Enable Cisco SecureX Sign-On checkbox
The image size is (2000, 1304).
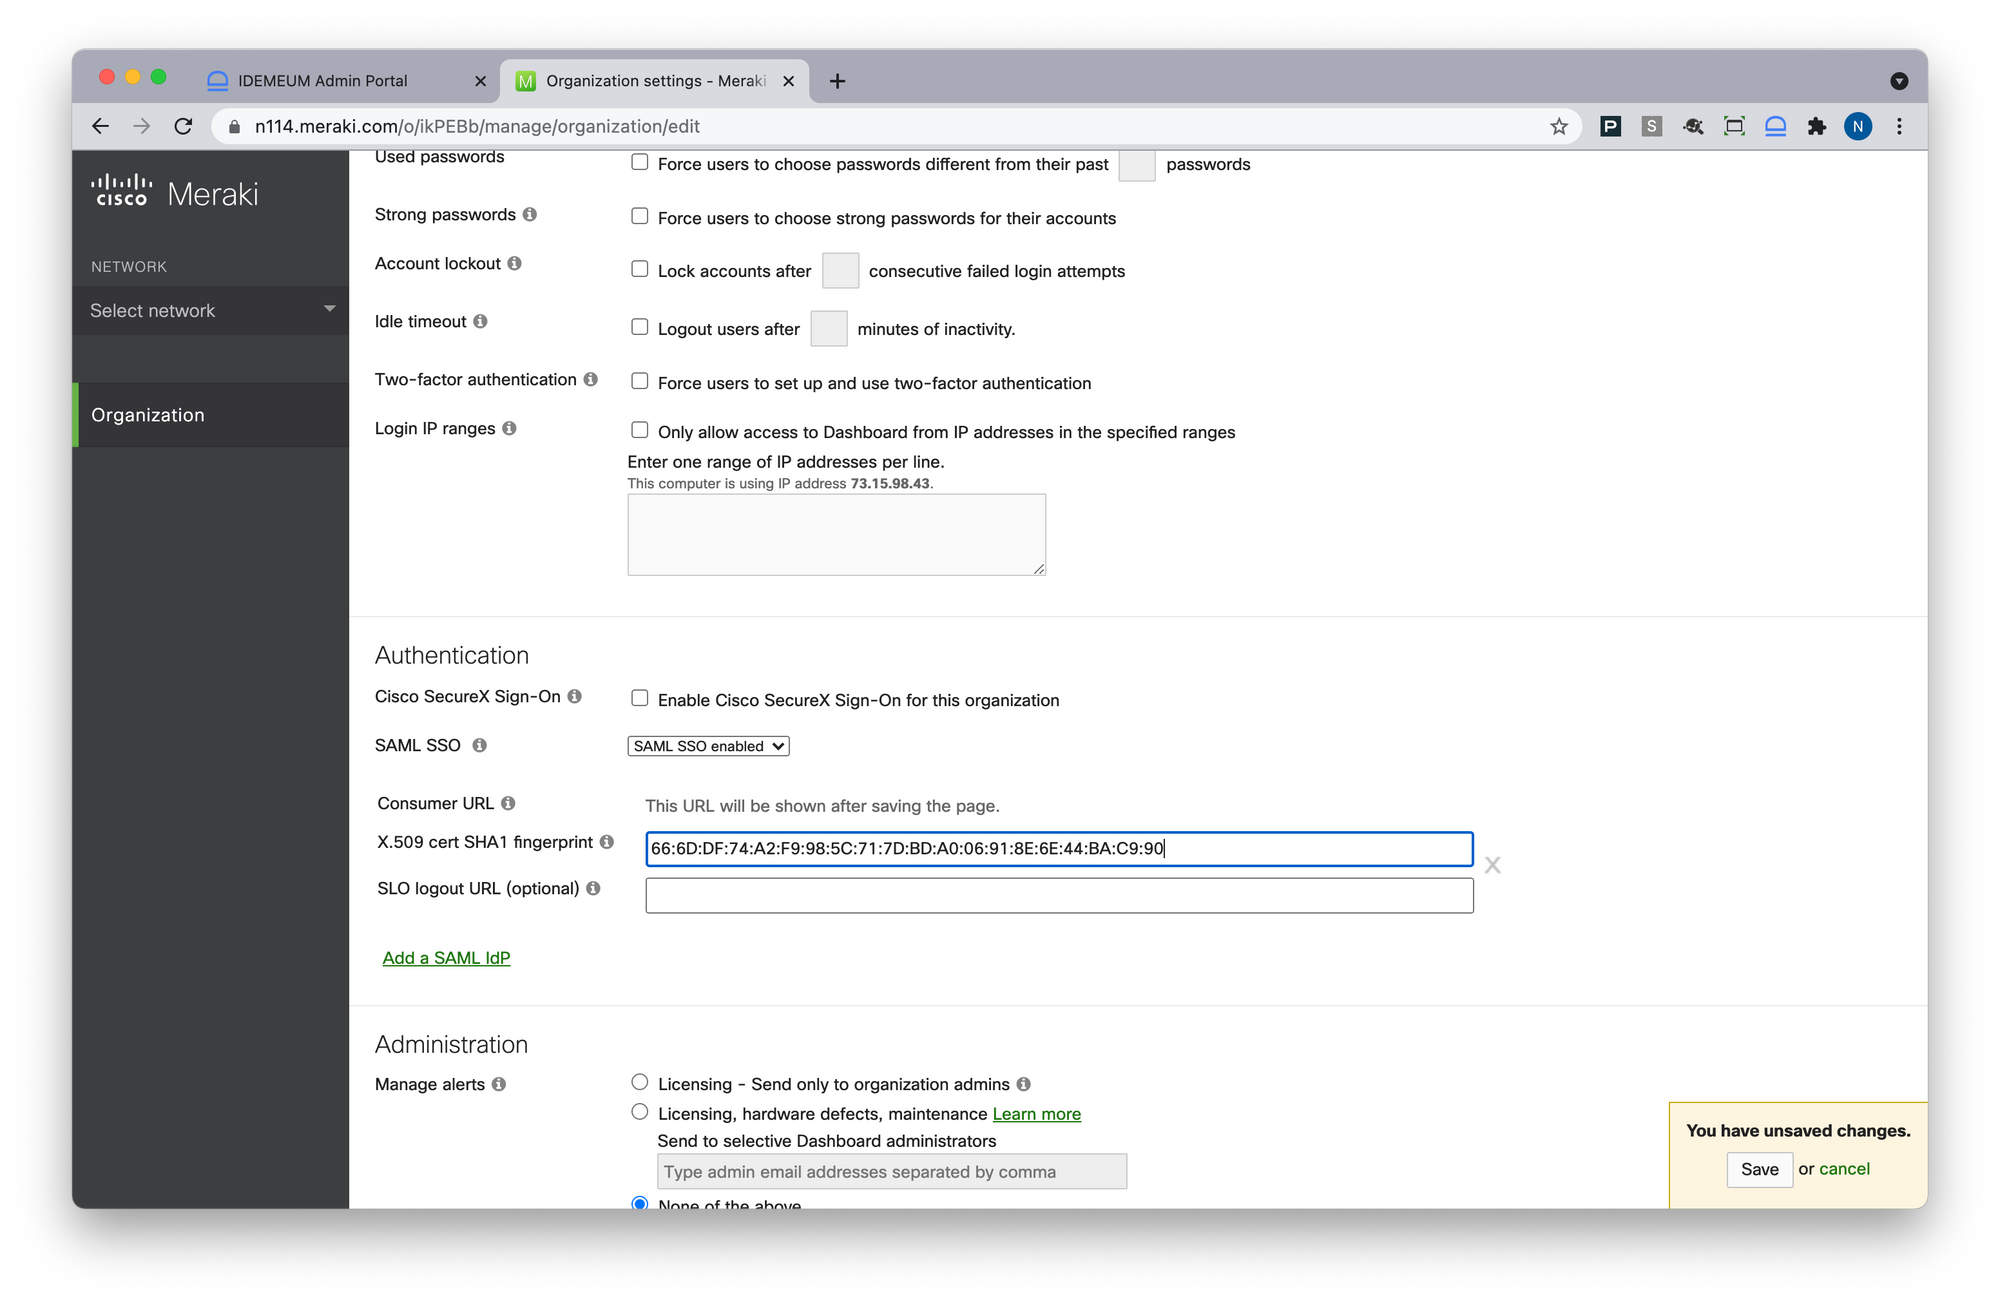point(640,698)
